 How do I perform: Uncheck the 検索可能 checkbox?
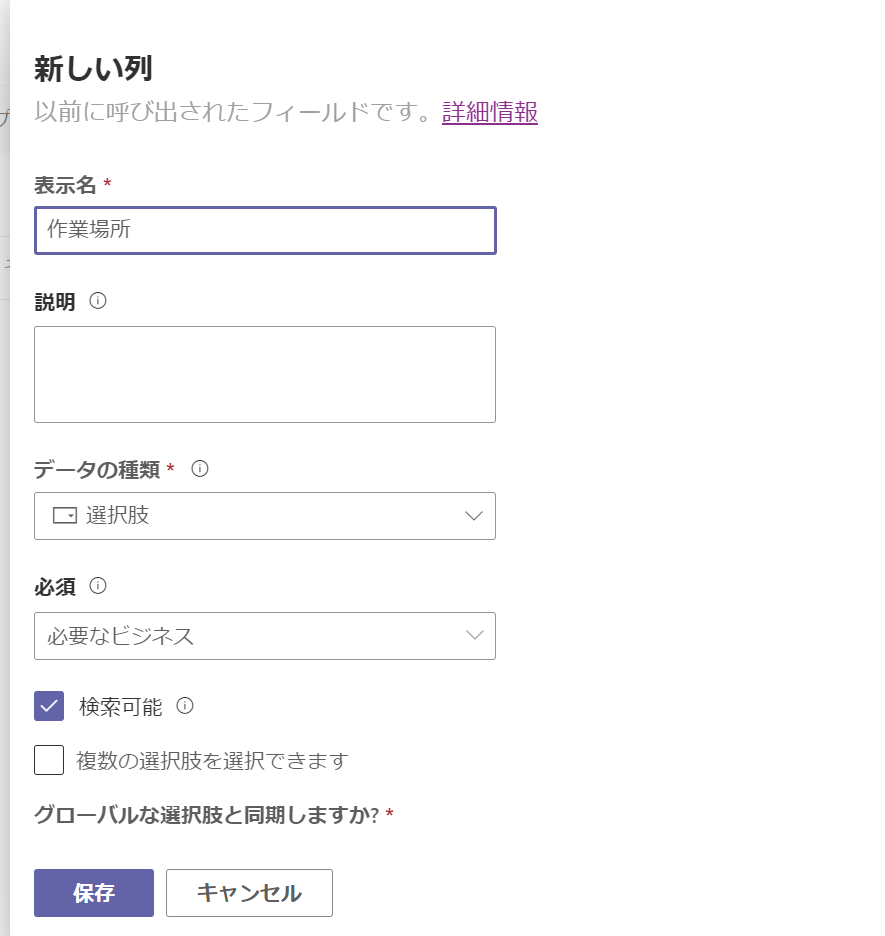point(49,706)
